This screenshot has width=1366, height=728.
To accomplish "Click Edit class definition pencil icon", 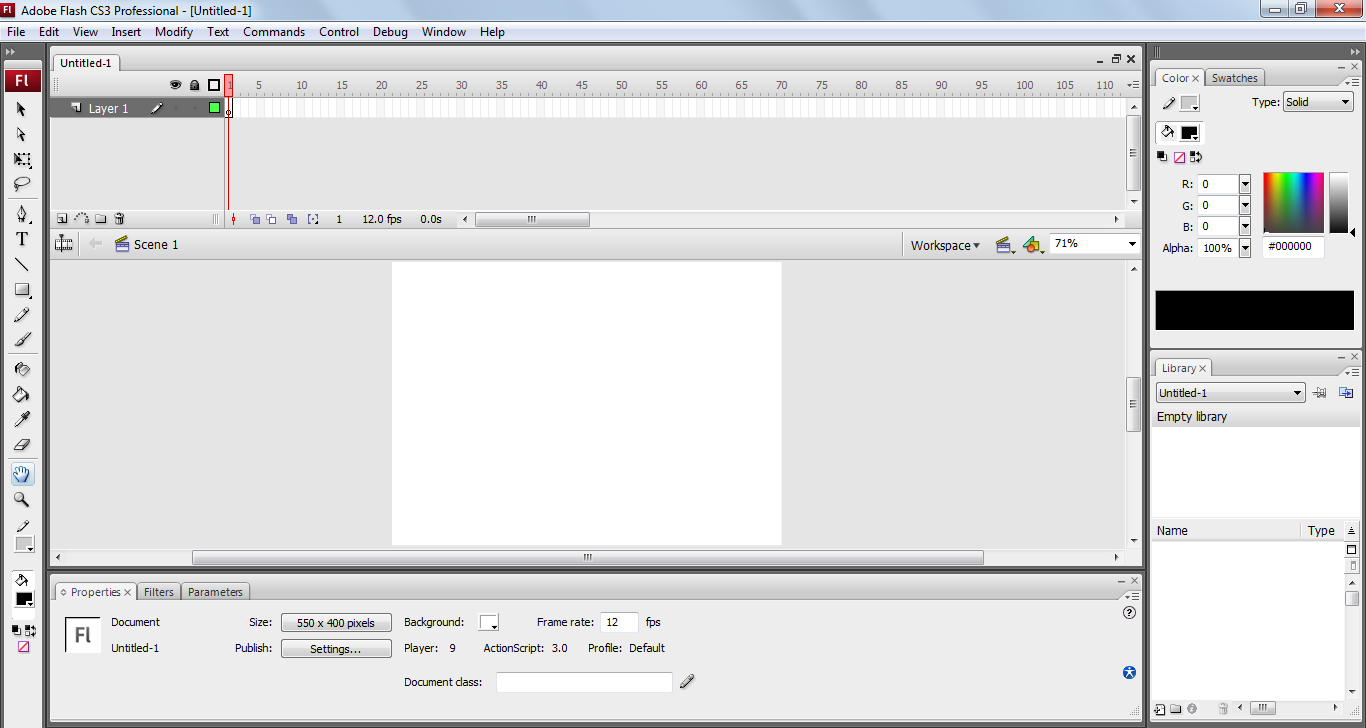I will pyautogui.click(x=687, y=682).
